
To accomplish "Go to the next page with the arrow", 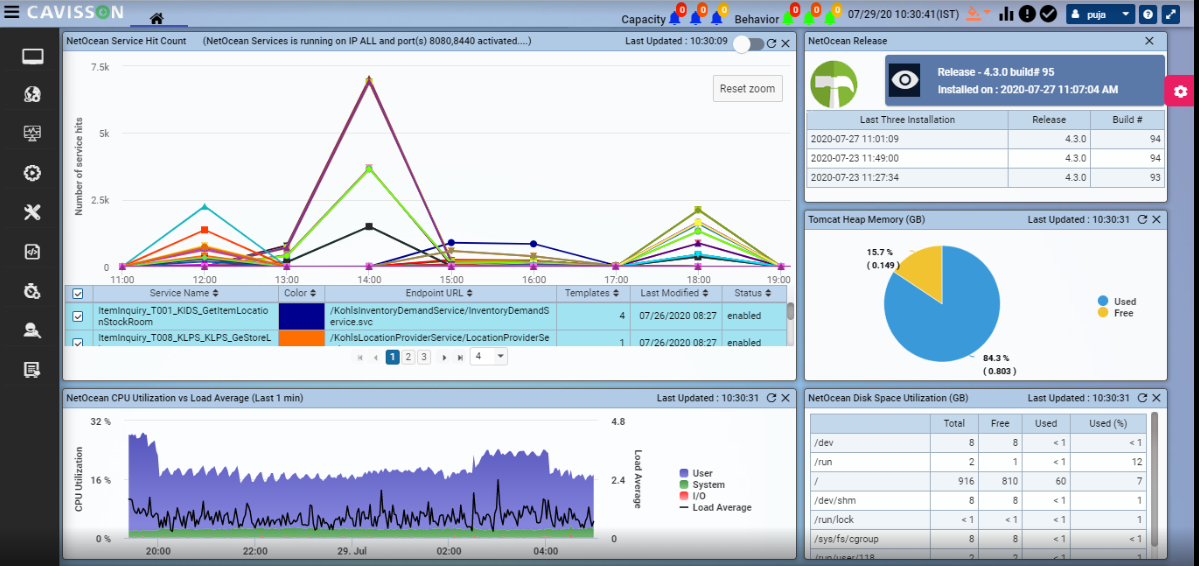I will tap(444, 357).
